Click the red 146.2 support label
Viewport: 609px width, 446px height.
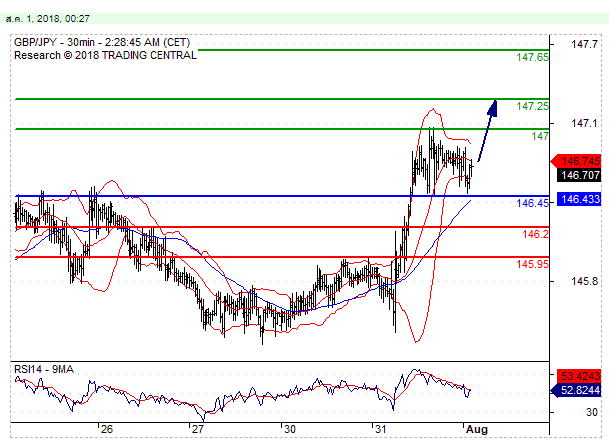[x=535, y=234]
